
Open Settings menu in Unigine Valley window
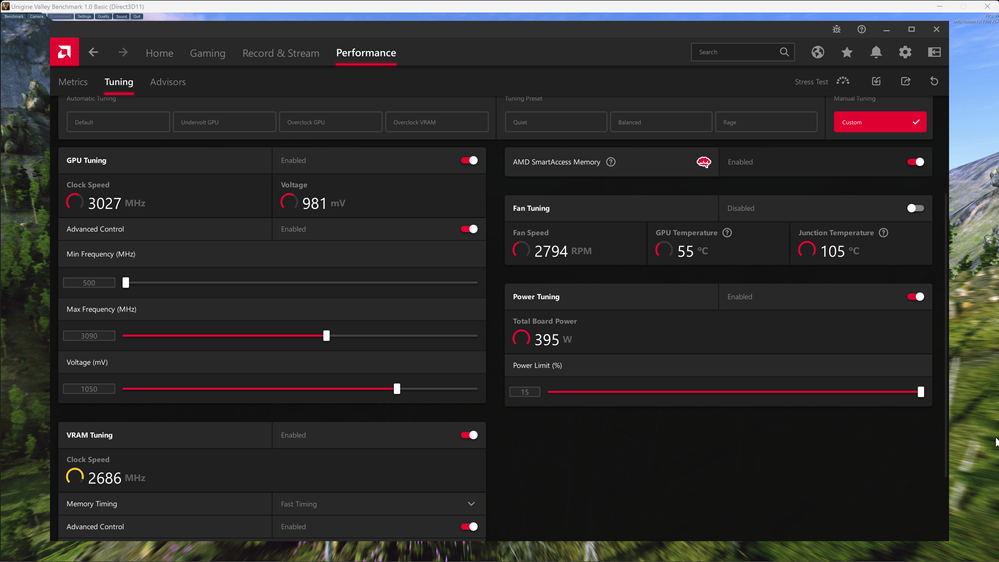tap(84, 16)
